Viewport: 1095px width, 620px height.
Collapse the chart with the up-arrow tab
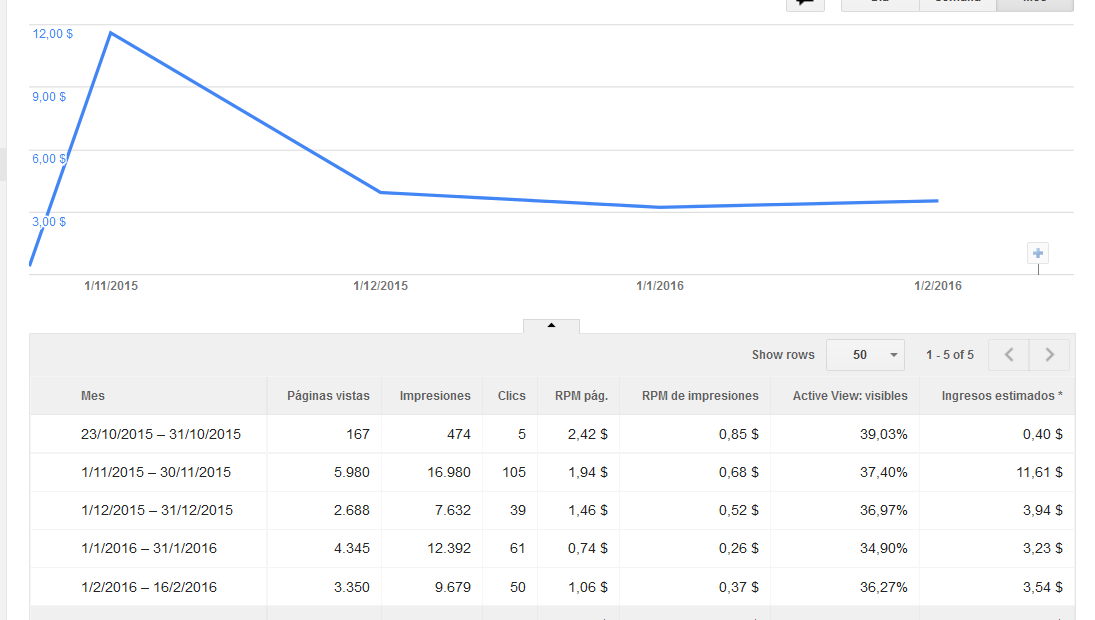tap(551, 326)
